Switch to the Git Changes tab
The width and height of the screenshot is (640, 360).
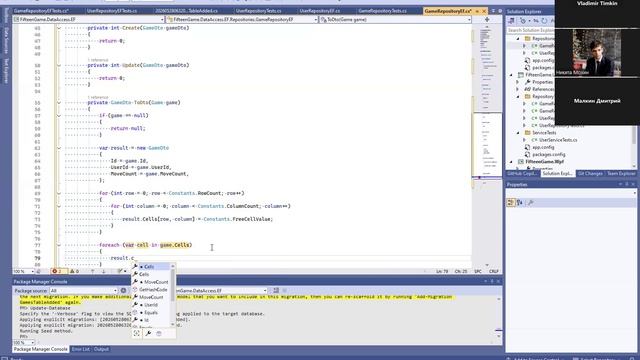tap(590, 174)
